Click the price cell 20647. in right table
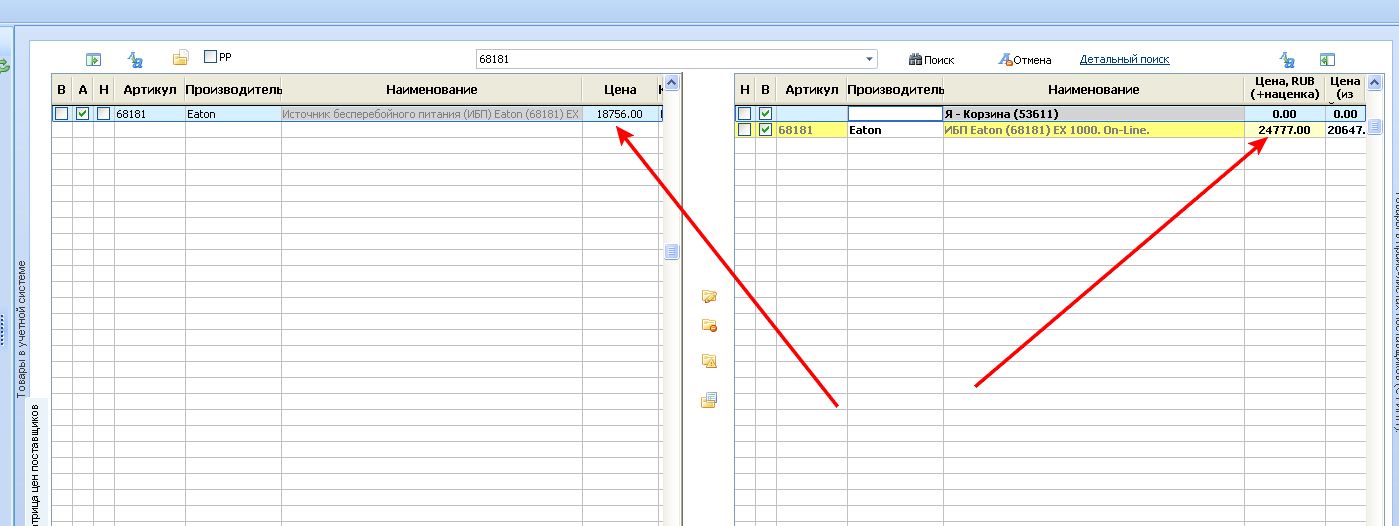Viewport: 1399px width, 526px height. click(x=1346, y=130)
